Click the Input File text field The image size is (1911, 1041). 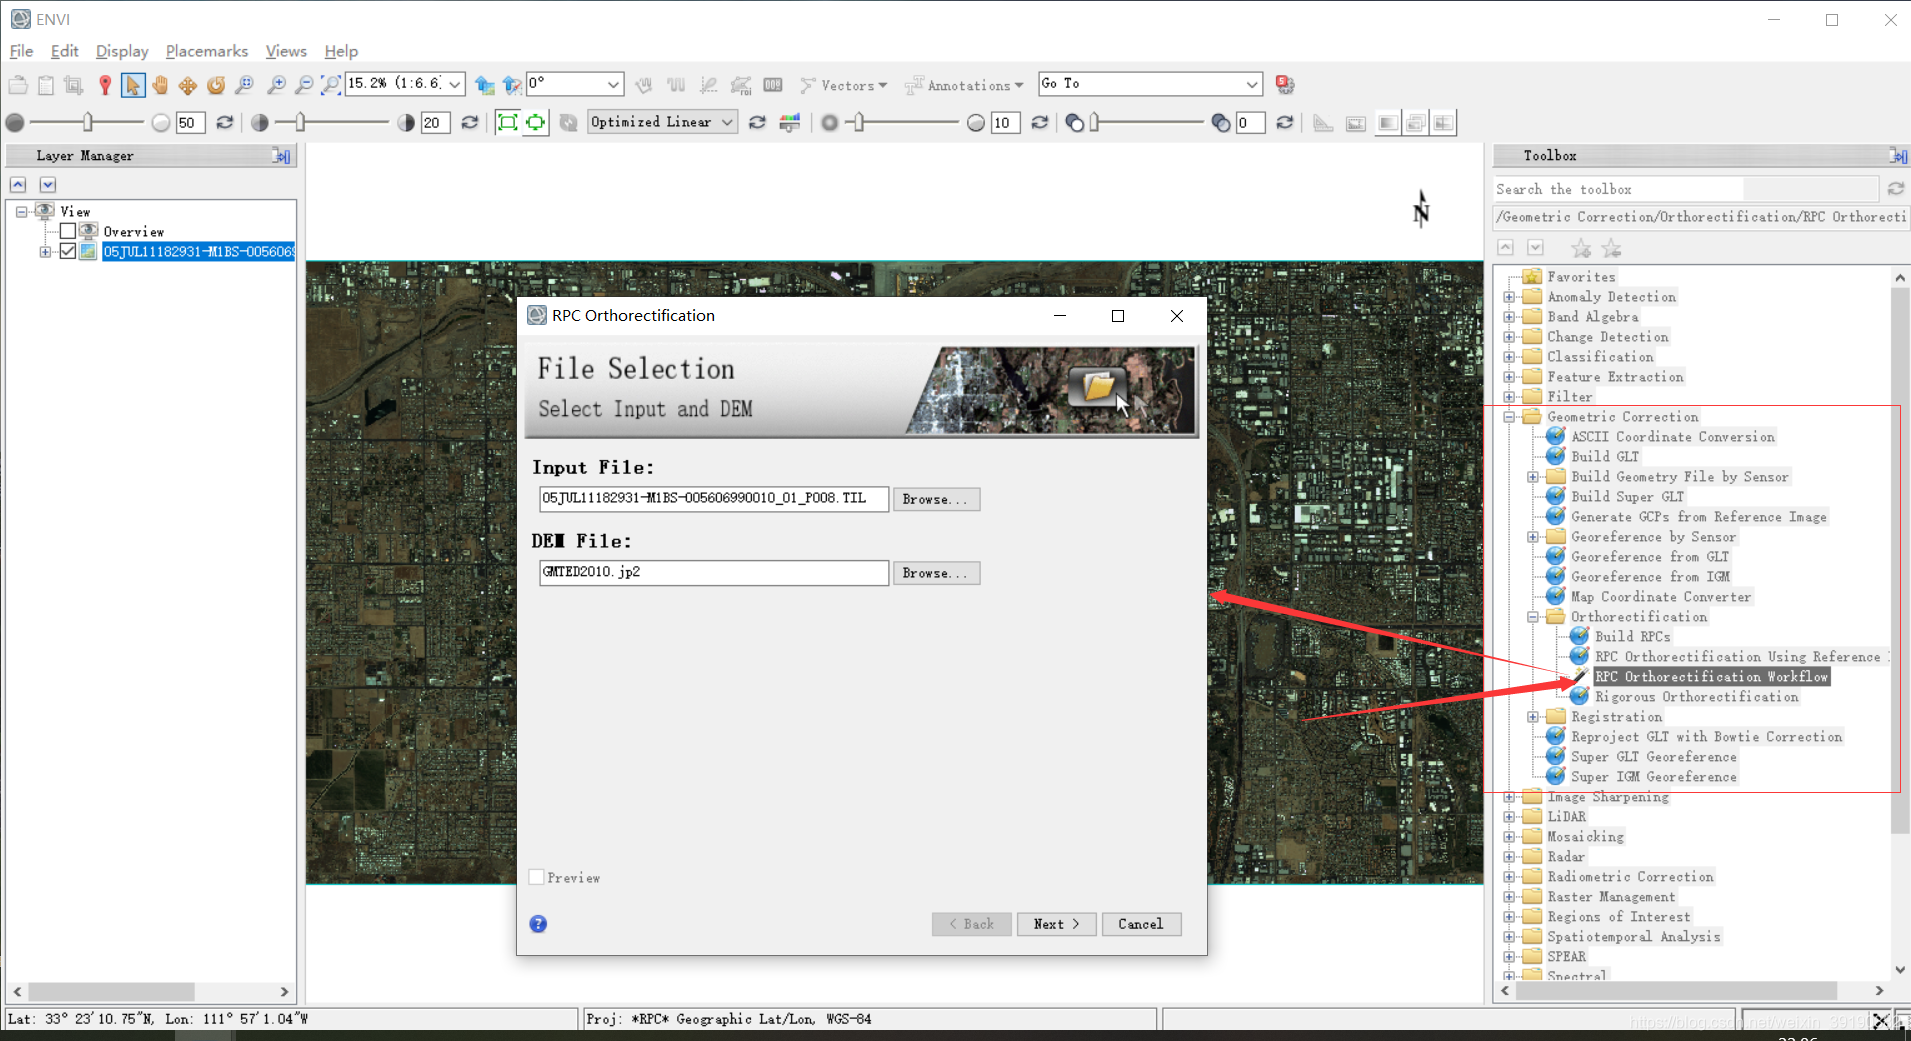pyautogui.click(x=714, y=498)
